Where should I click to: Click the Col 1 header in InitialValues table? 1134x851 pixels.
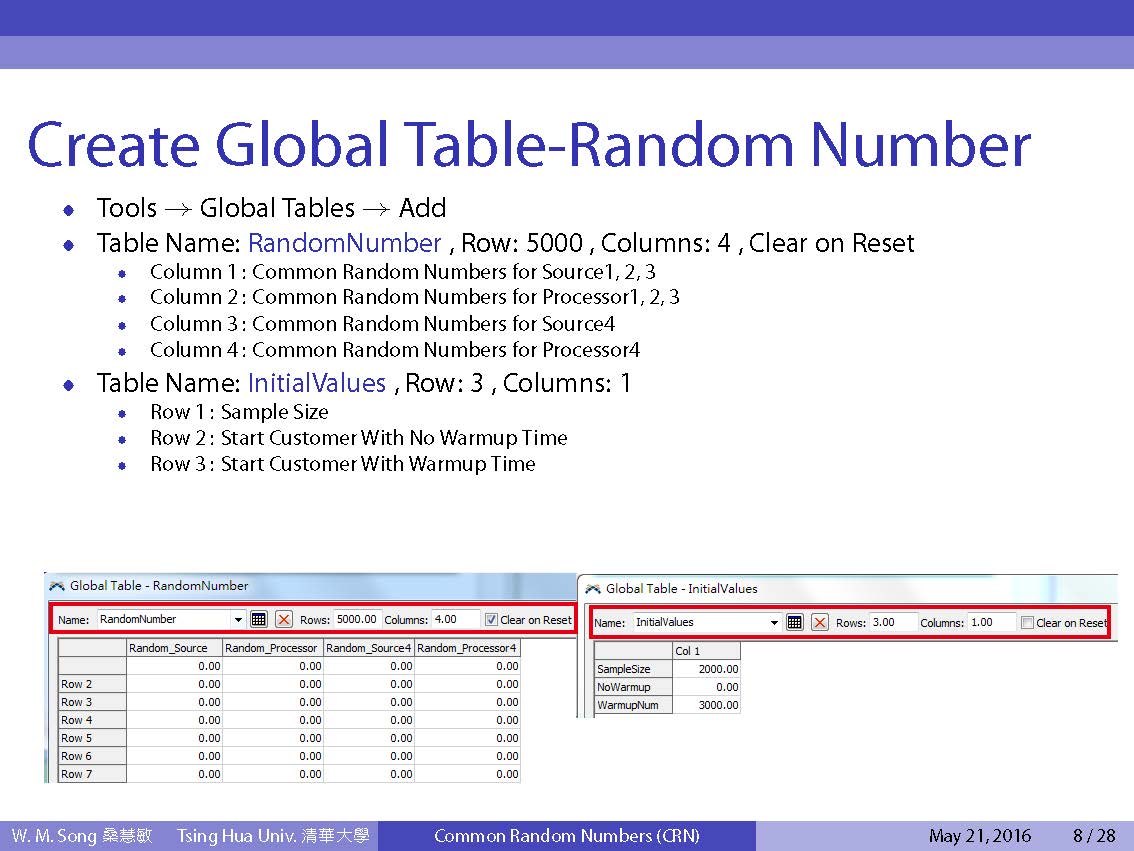coord(706,651)
